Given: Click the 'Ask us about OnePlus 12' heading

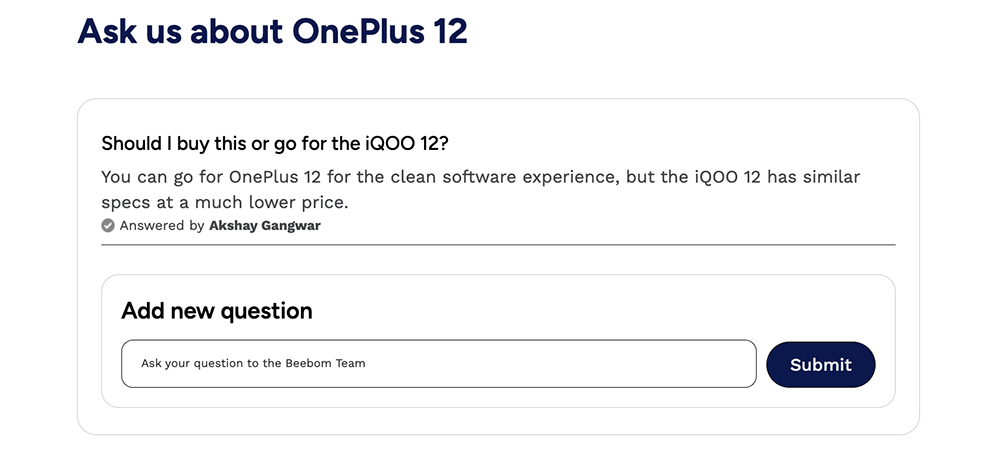Looking at the screenshot, I should [x=272, y=31].
